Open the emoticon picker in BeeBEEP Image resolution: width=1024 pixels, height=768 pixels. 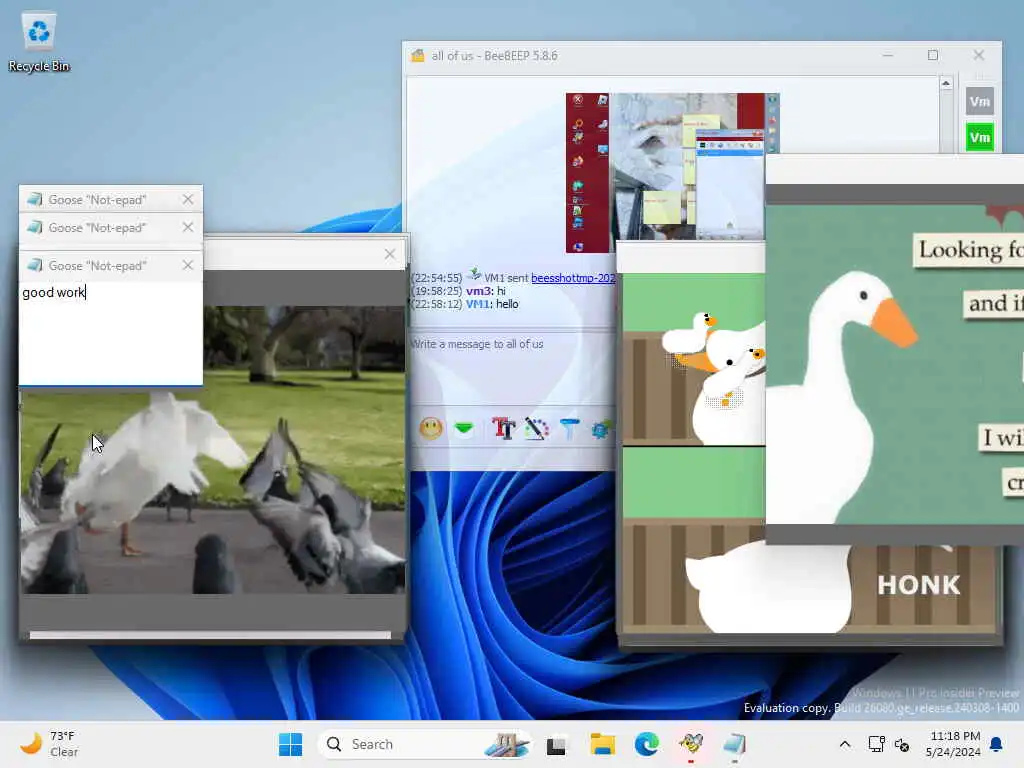(431, 428)
